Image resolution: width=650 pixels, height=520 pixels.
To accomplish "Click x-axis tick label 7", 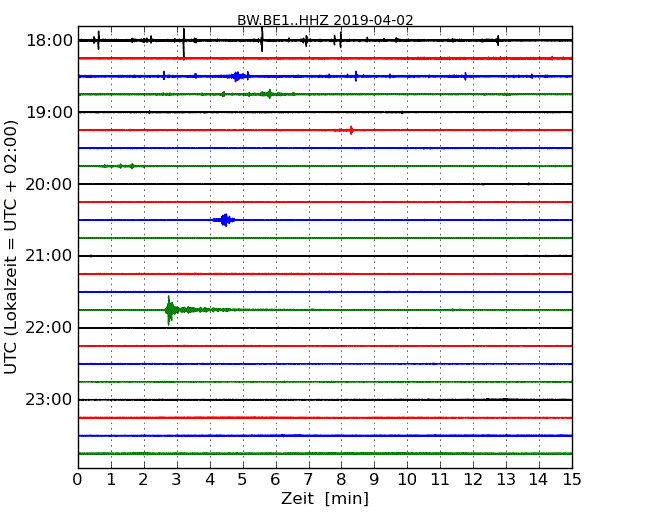I will click(308, 480).
